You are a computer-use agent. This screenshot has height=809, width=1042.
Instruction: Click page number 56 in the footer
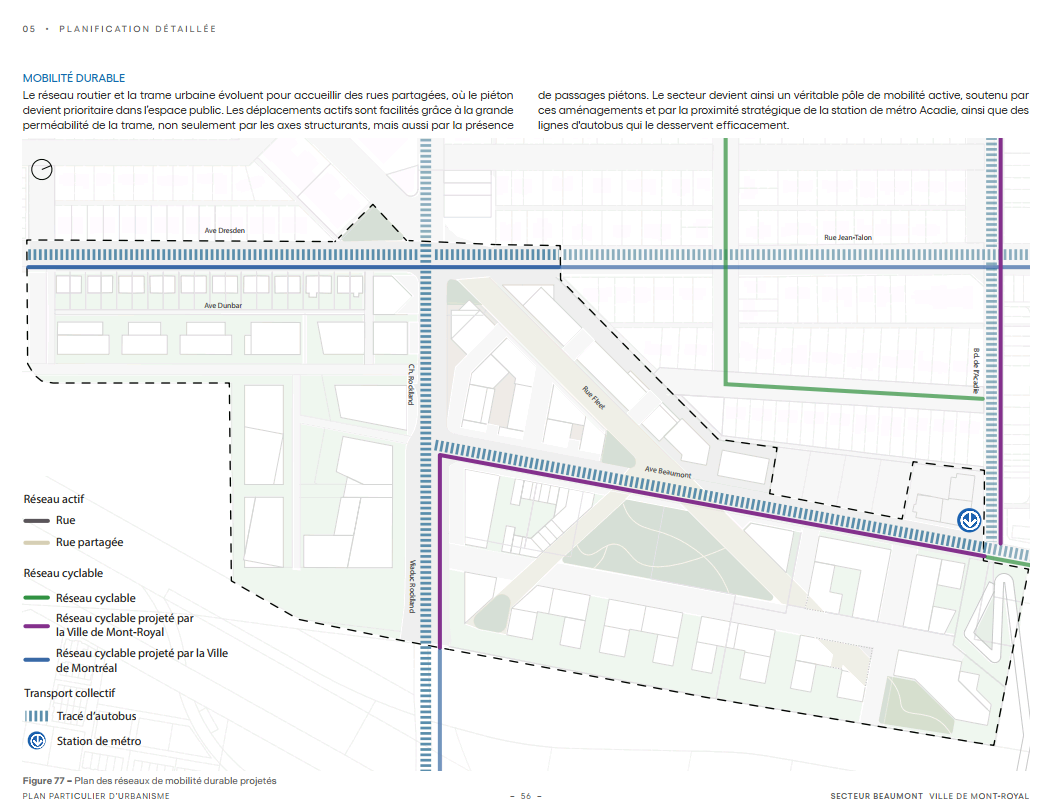click(x=524, y=796)
